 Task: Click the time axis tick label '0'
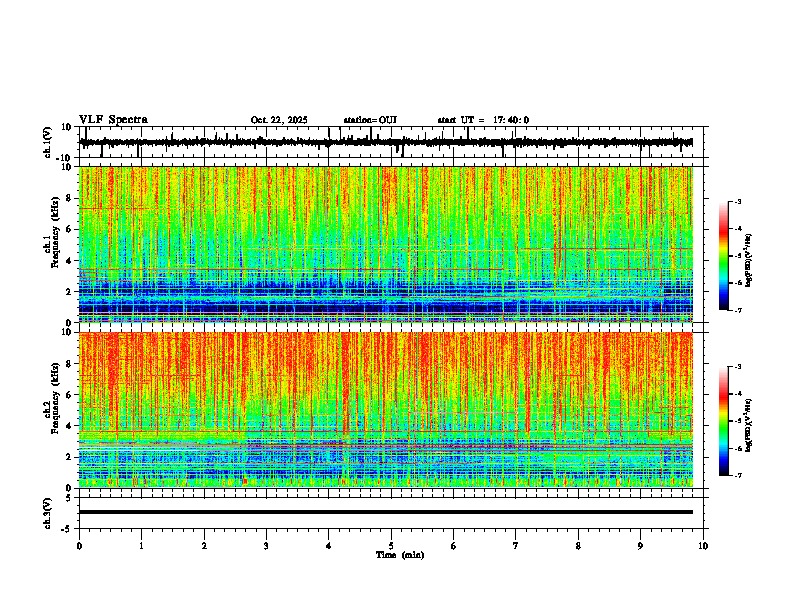pyautogui.click(x=79, y=546)
